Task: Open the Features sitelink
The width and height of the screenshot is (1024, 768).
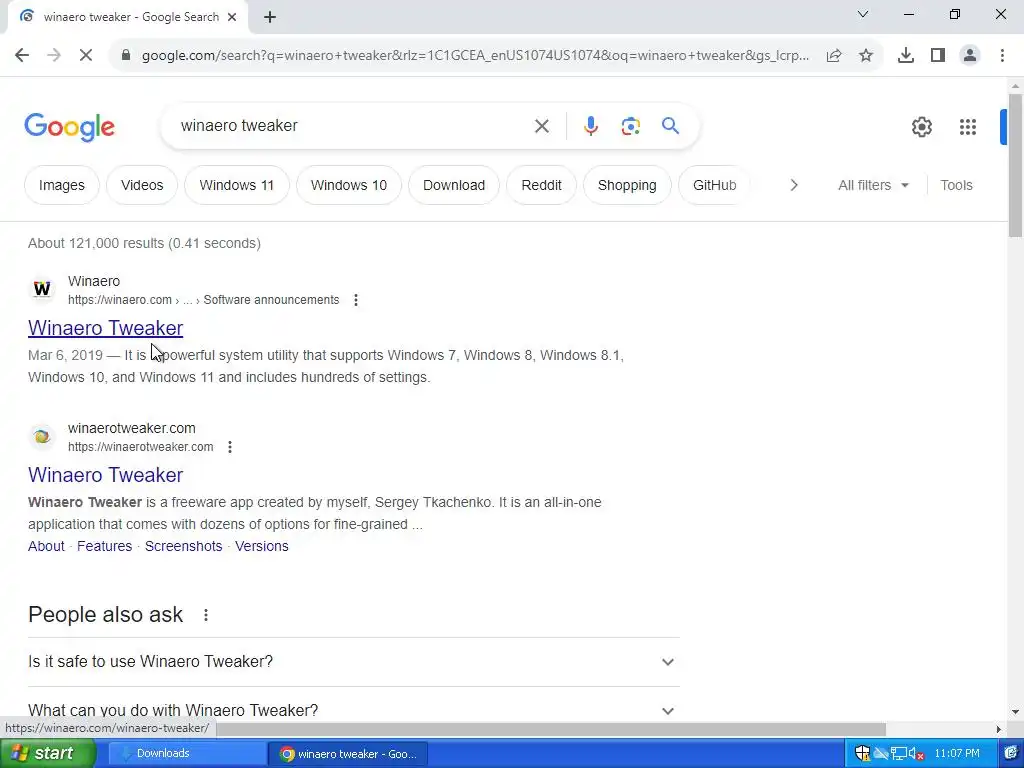Action: pos(104,546)
